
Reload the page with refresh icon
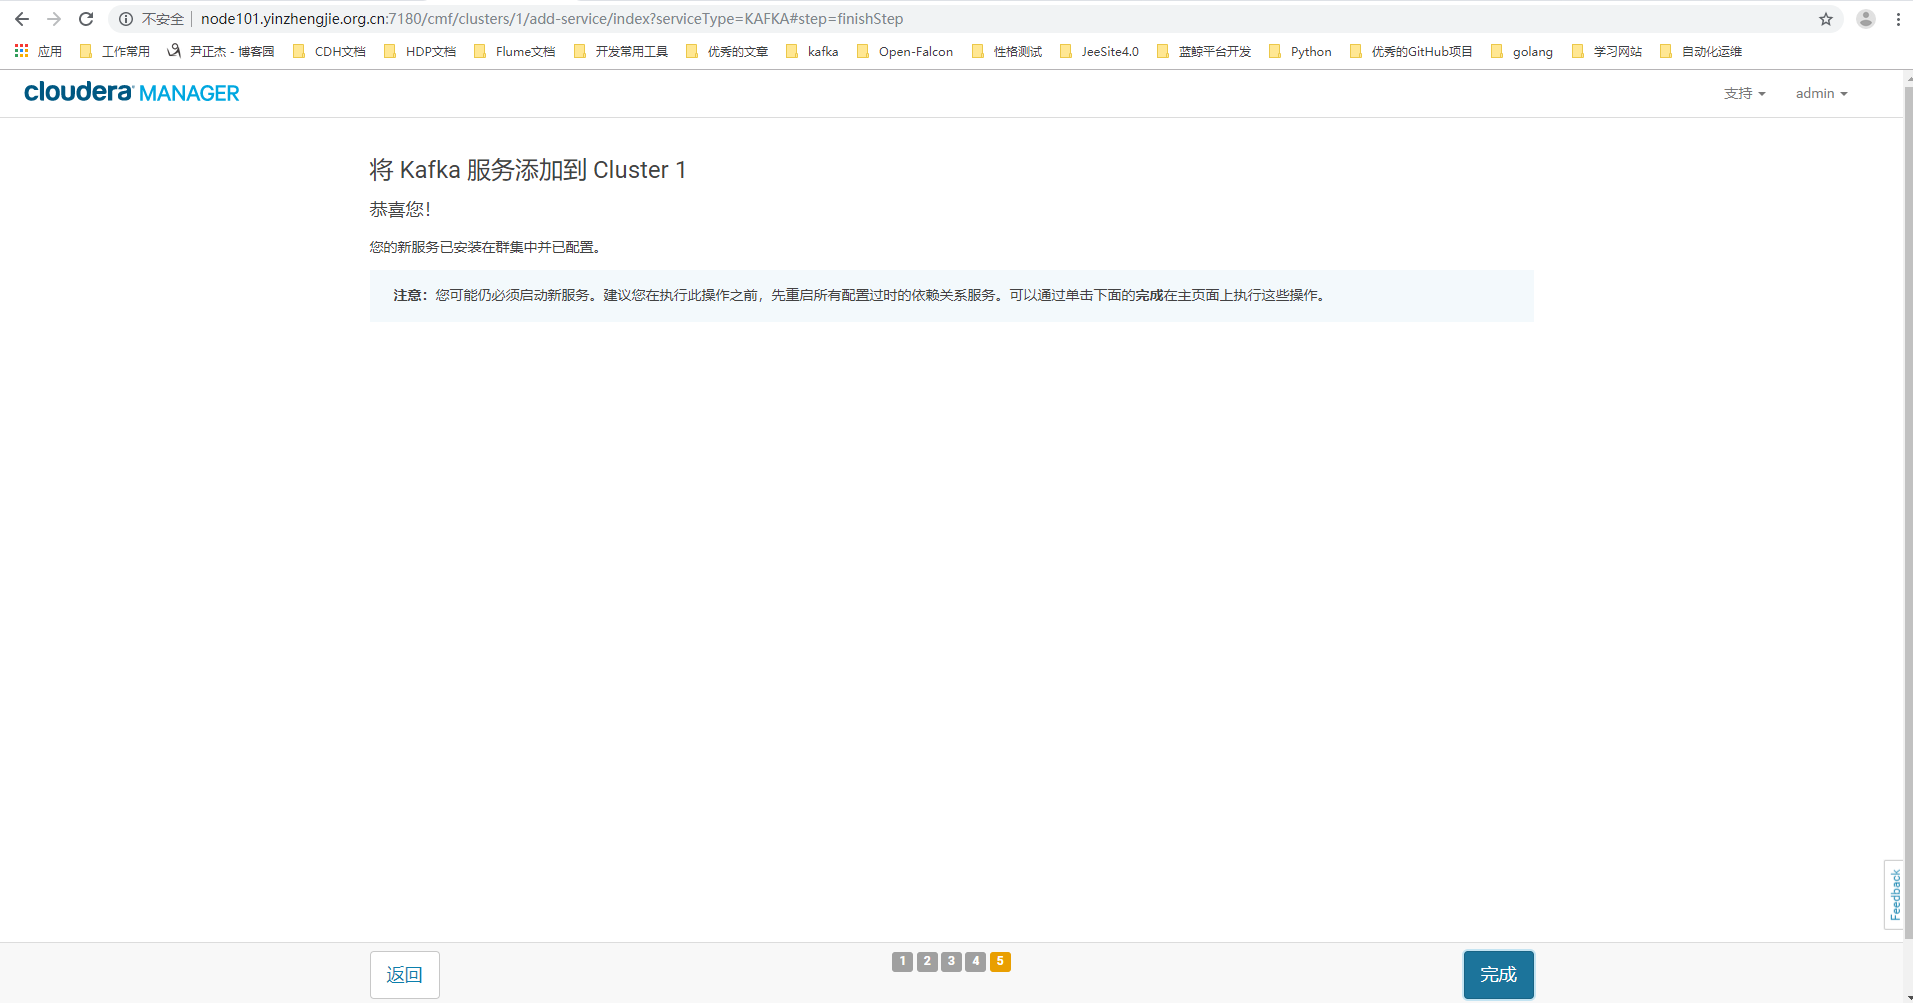click(86, 19)
